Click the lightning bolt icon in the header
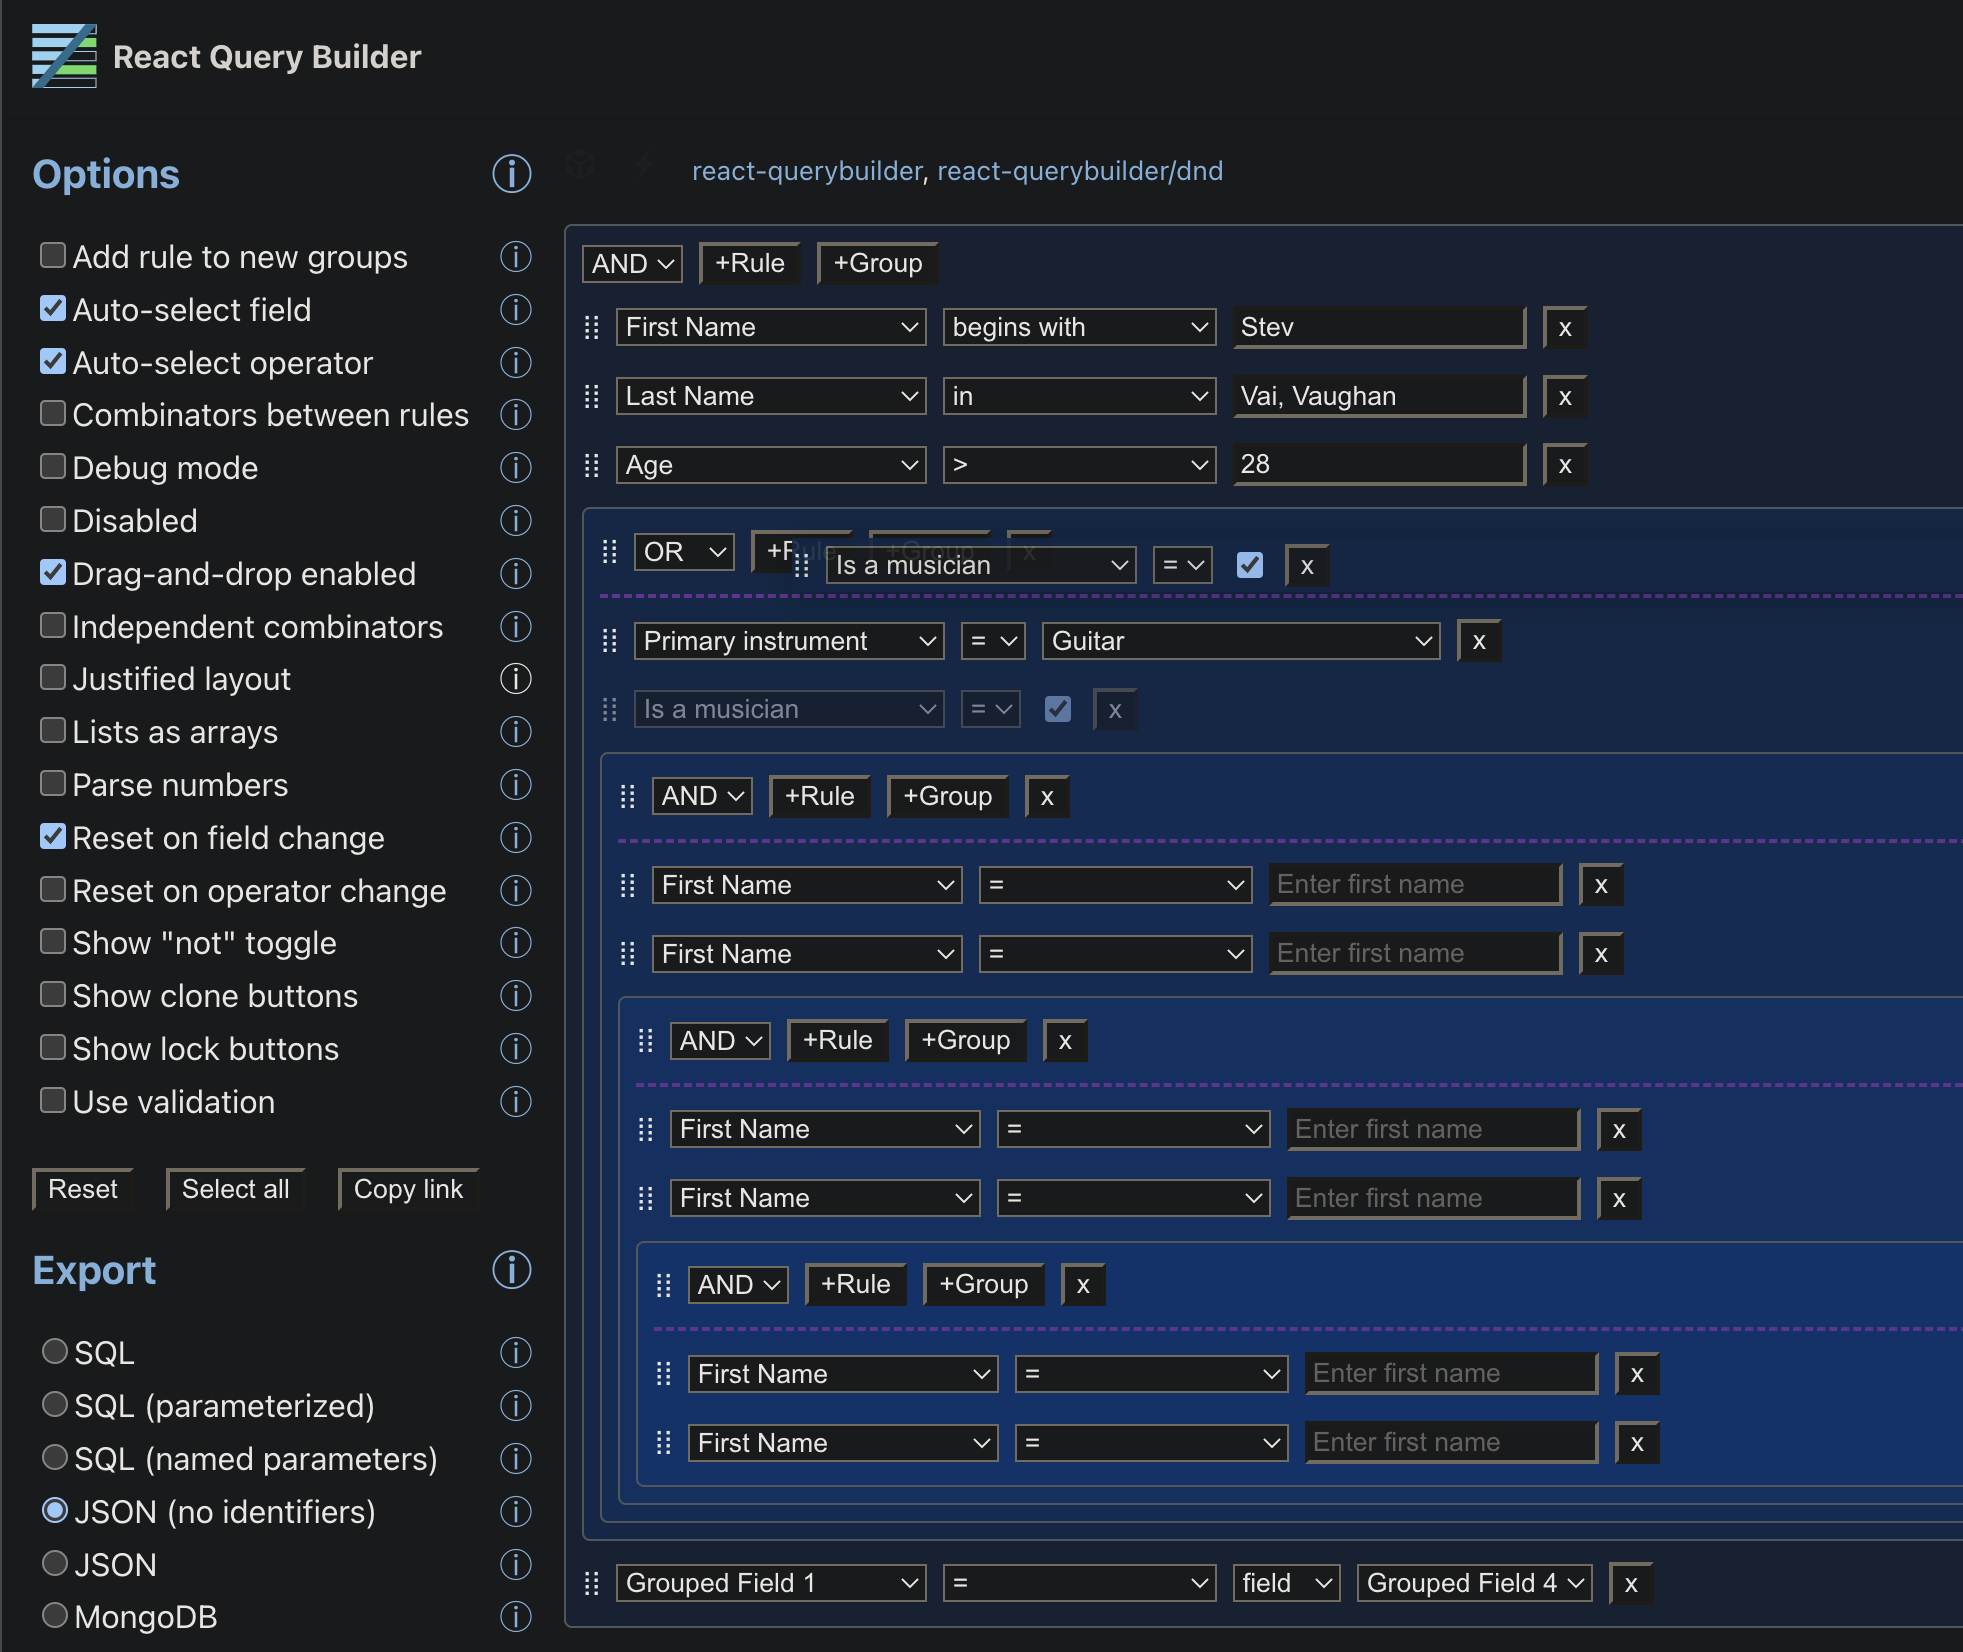Viewport: 1963px width, 1652px height. [x=644, y=166]
